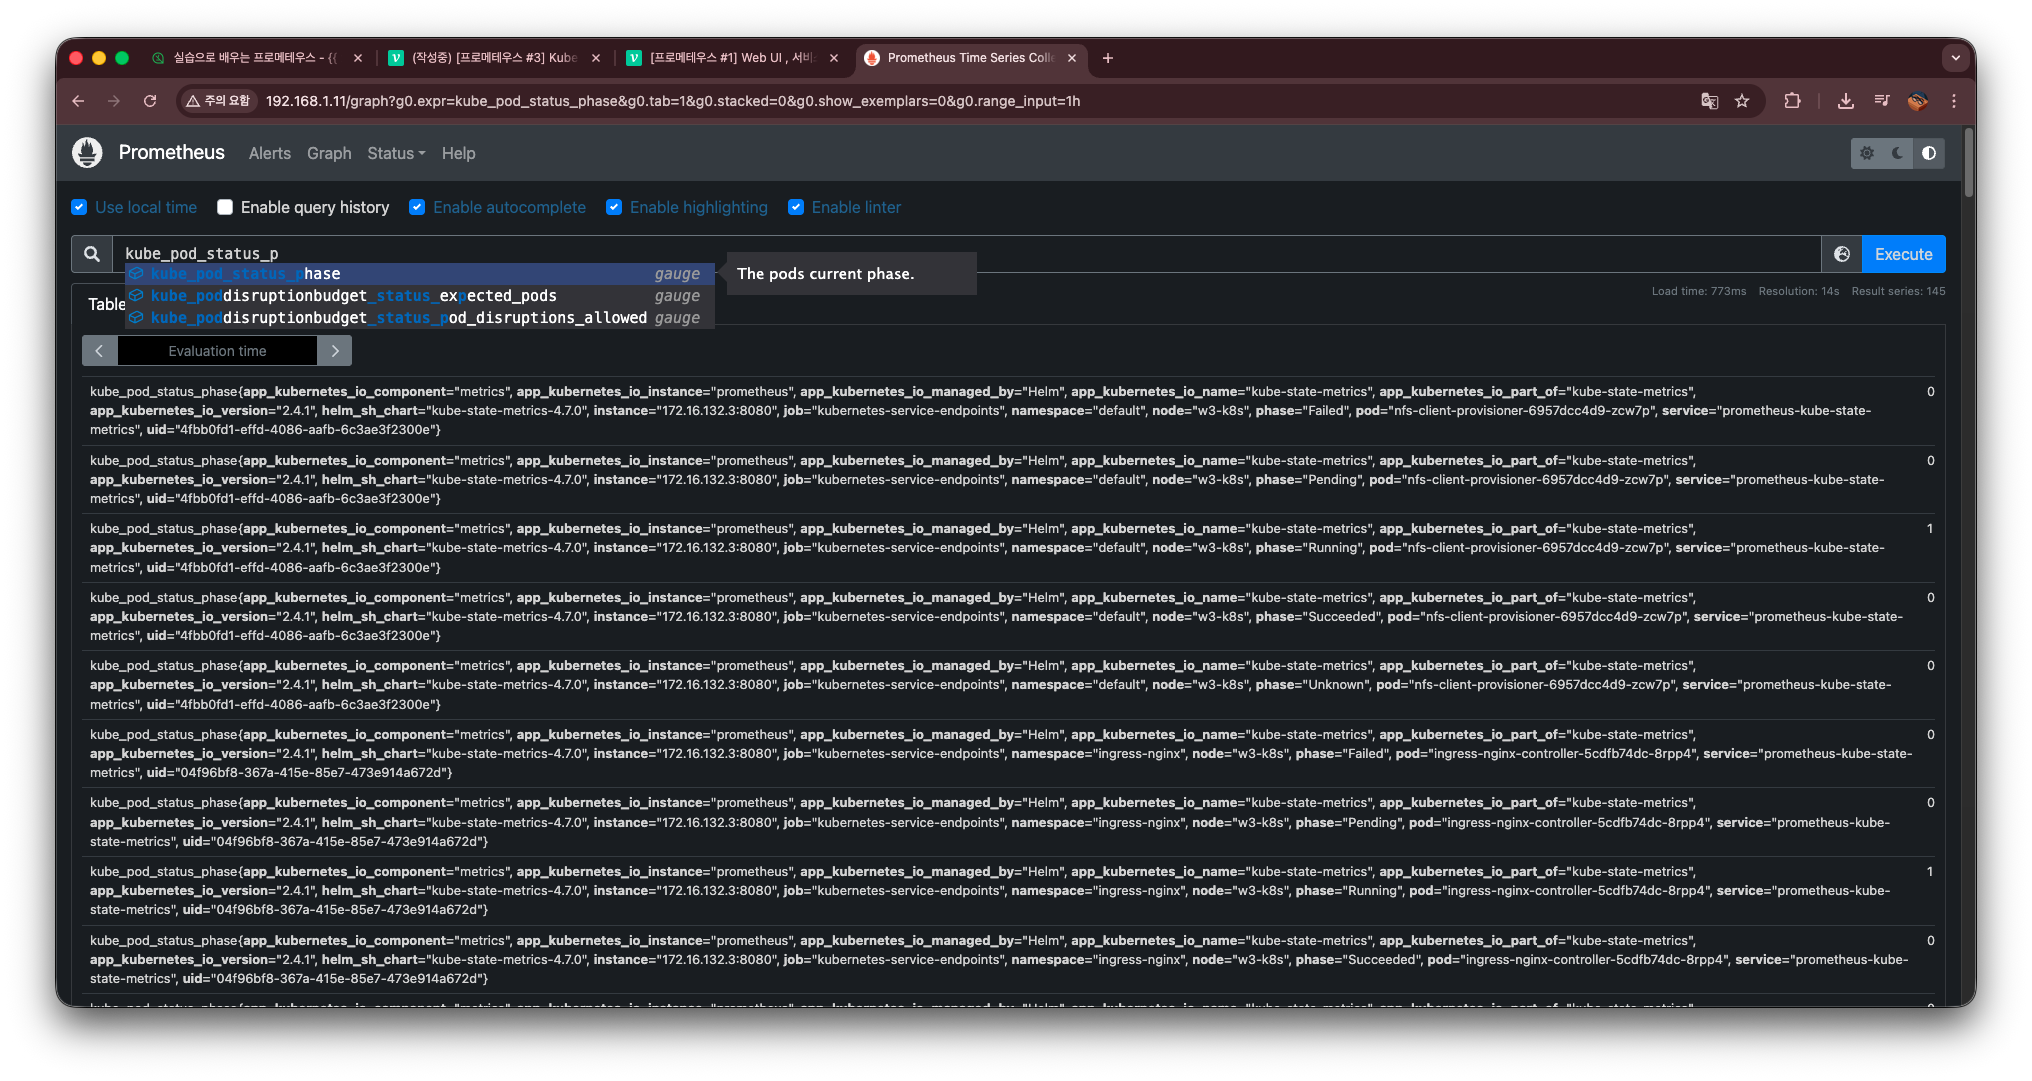Click the translate page icon
Viewport: 2032px width, 1081px height.
coord(1709,101)
